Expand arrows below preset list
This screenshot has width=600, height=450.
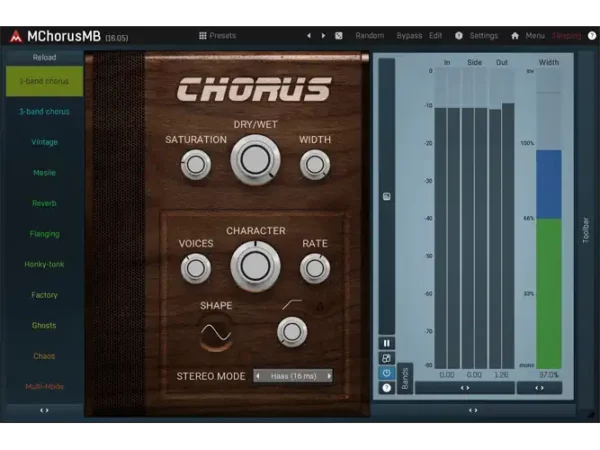[44, 410]
